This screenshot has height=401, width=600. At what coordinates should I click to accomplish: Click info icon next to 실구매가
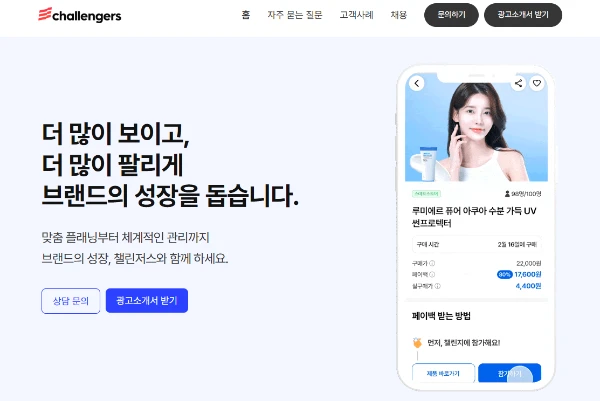coord(437,286)
